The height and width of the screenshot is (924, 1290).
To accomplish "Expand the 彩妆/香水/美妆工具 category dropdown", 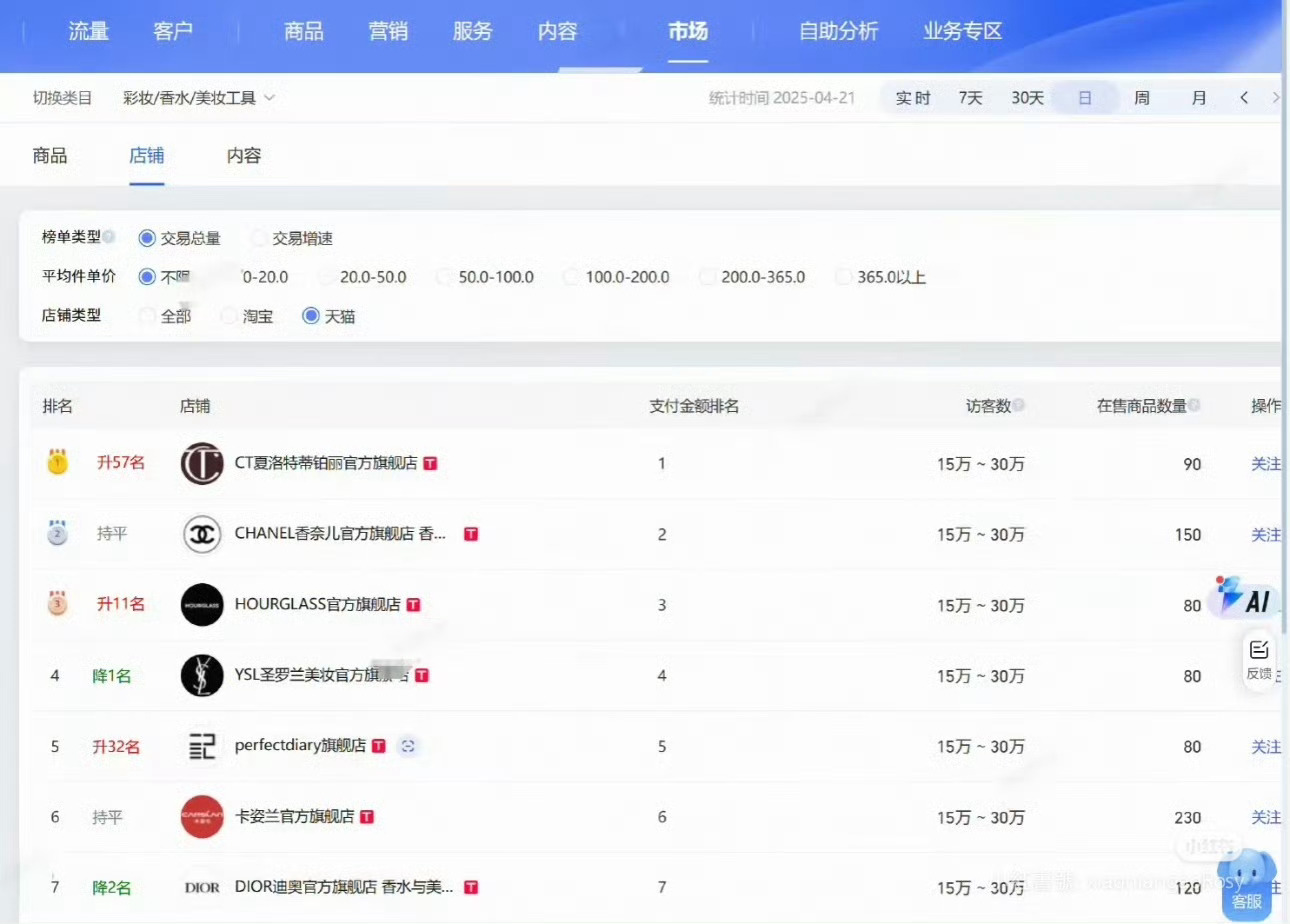I will coord(199,98).
